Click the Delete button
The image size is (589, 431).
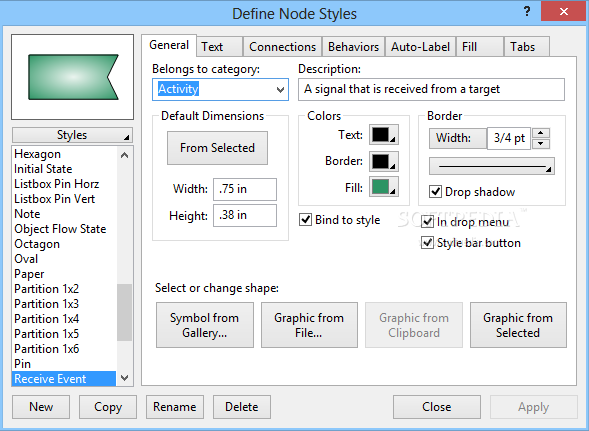tap(242, 407)
